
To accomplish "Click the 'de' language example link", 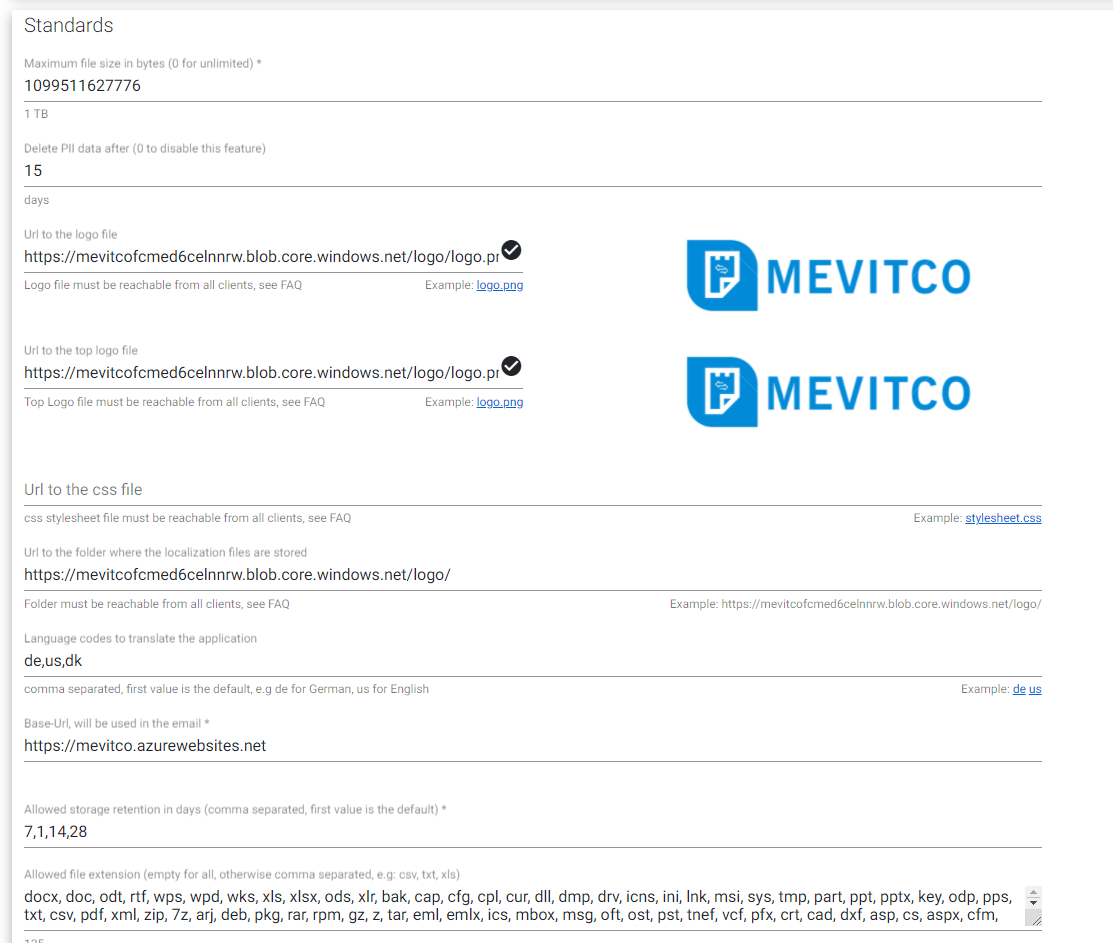I will (x=1019, y=689).
